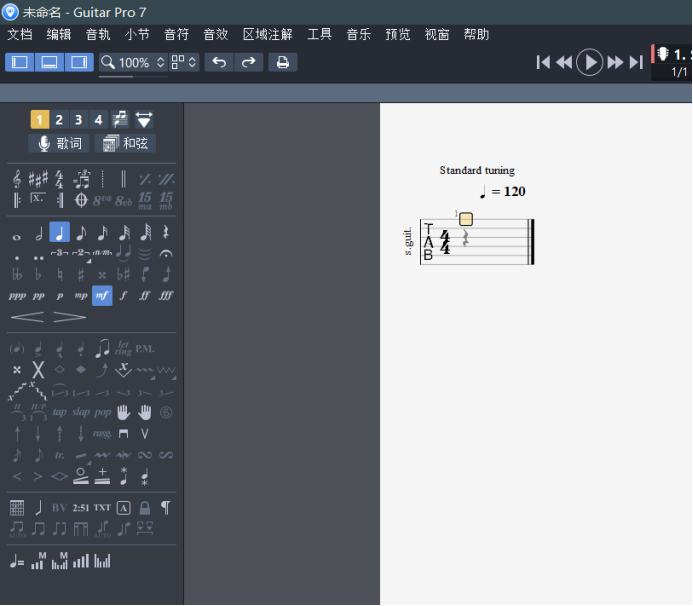This screenshot has height=606, width=693.
Task: Toggle the palm mute P.M. effect
Action: 145,349
